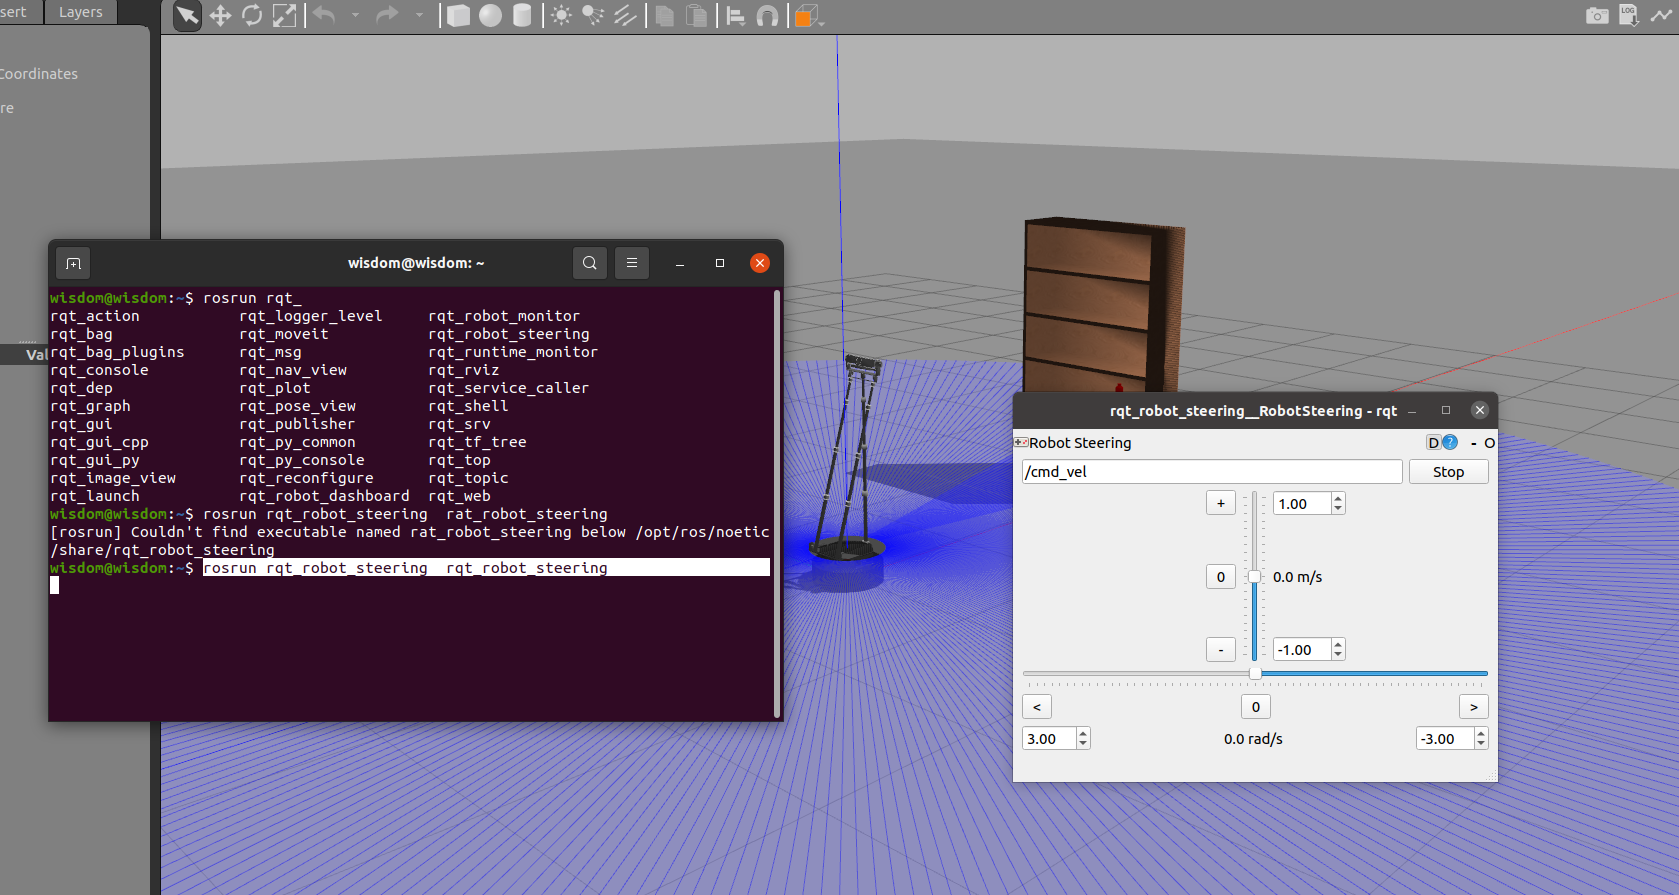
Task: Click the horizontal angular velocity slider handle
Action: tap(1255, 673)
